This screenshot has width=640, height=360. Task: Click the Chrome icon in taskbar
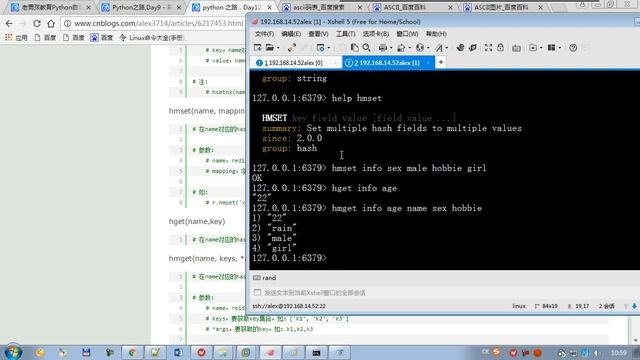132,352
